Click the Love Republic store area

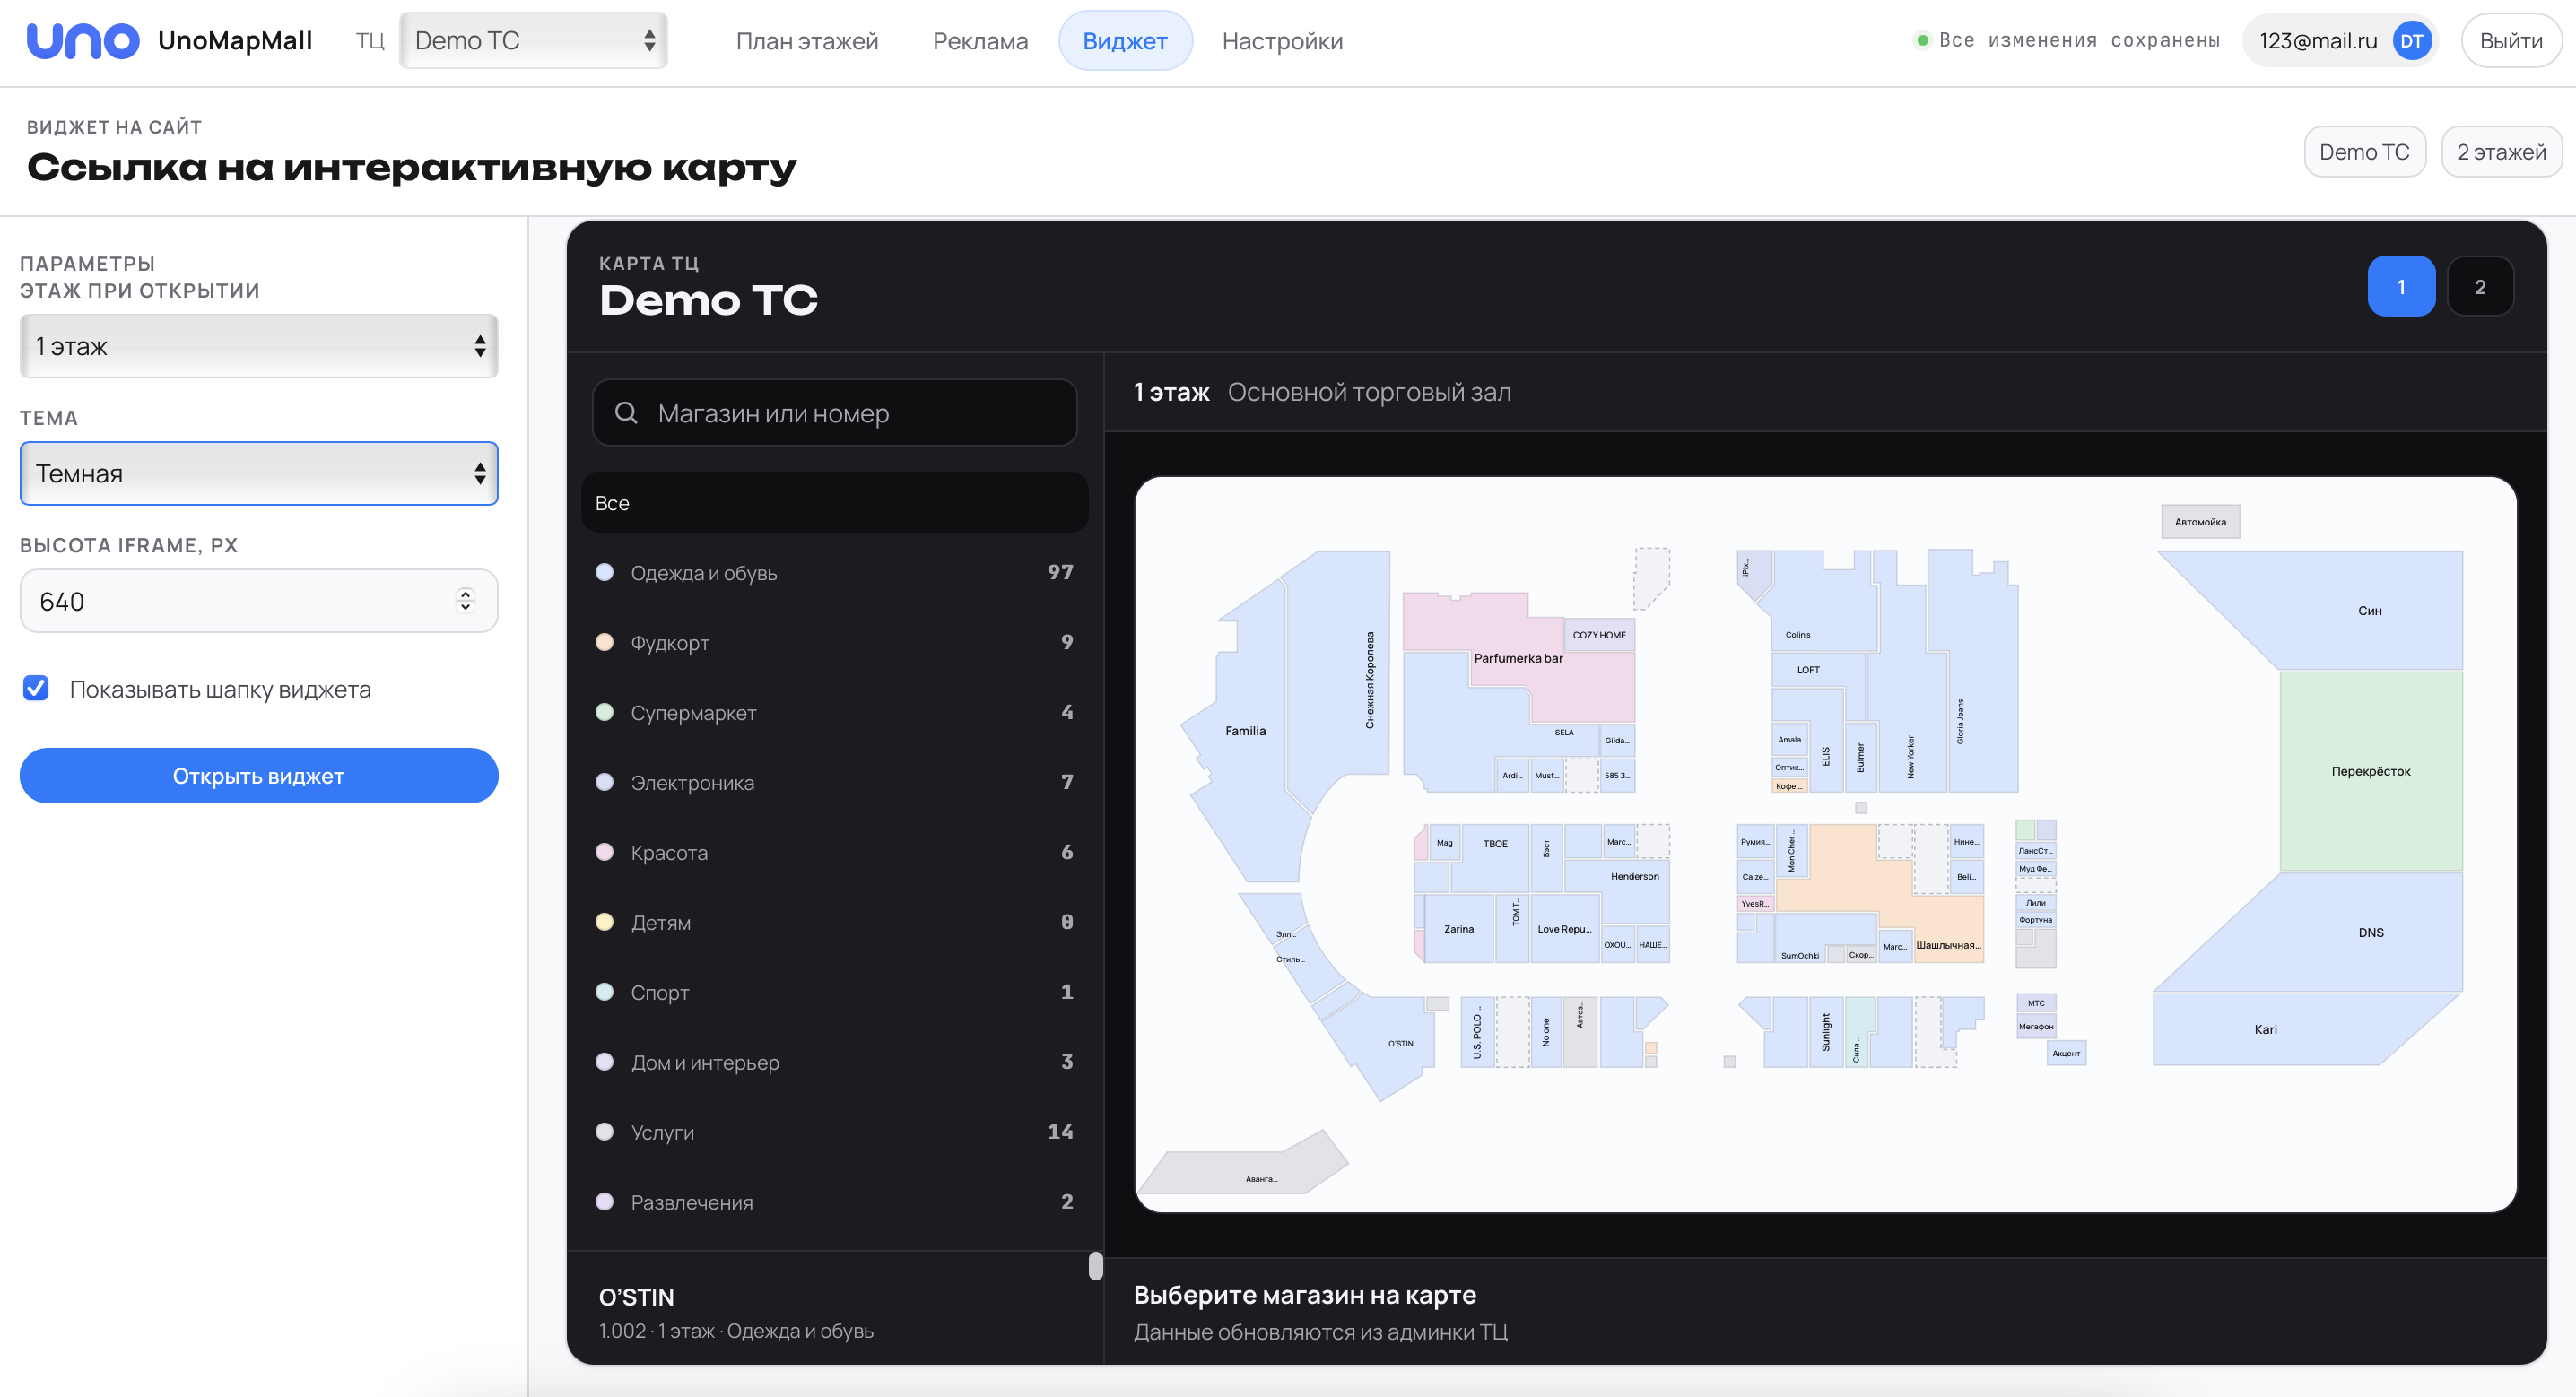pos(1564,929)
